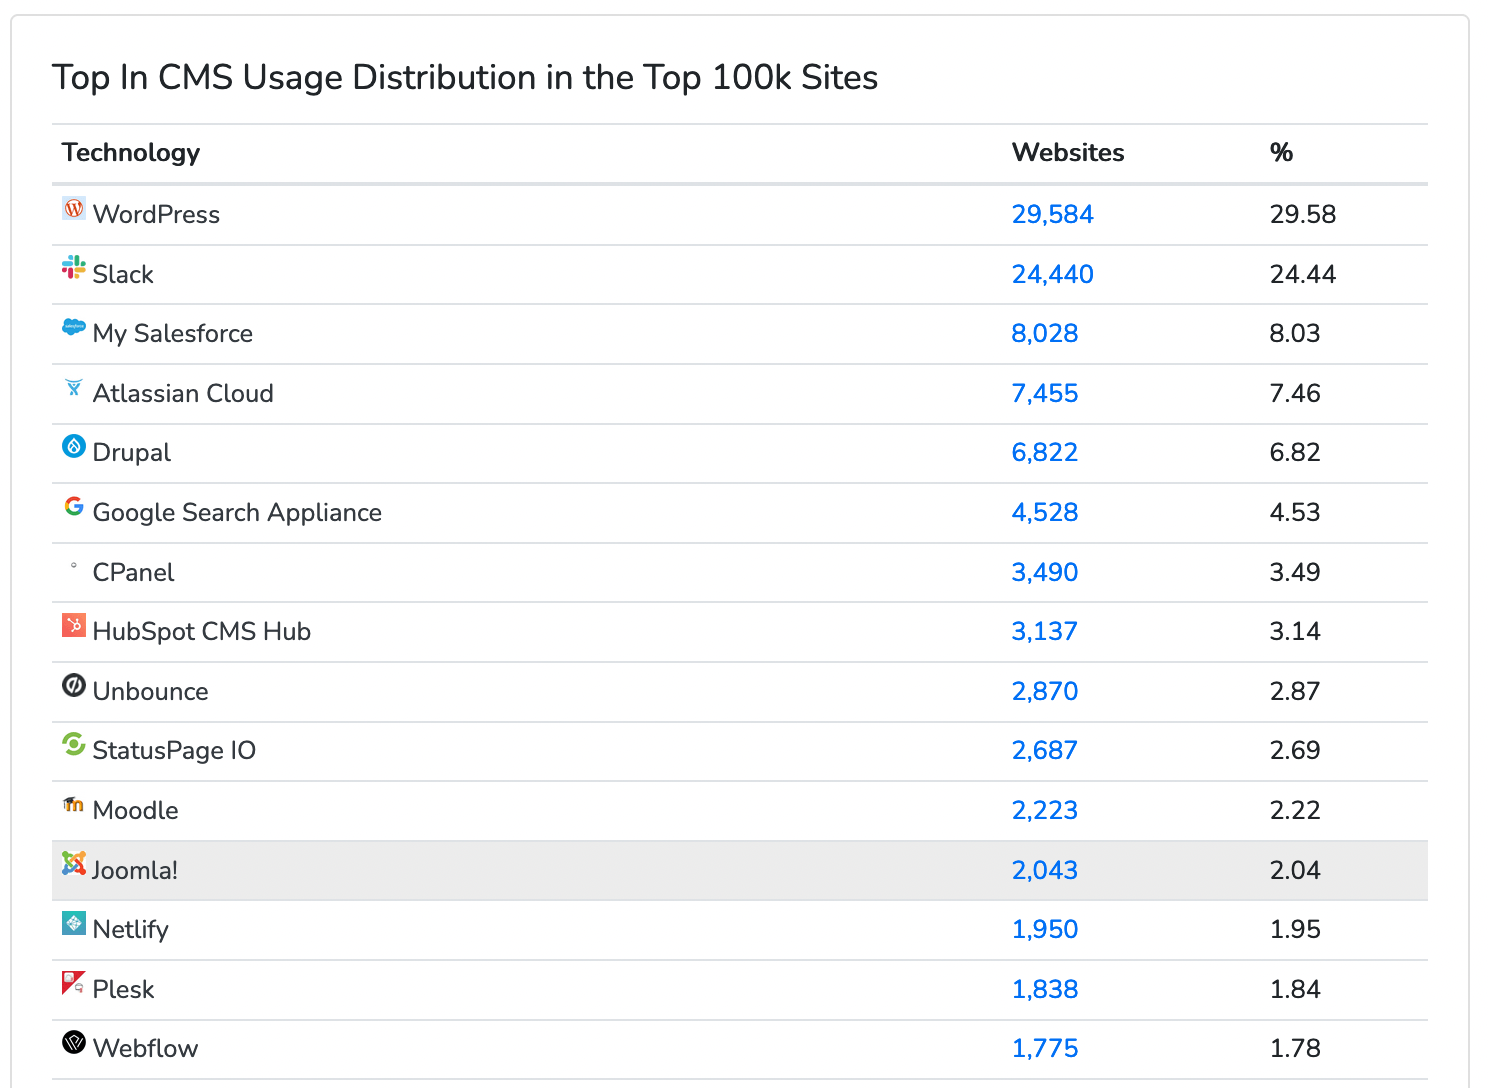Click the WordPress logo icon
This screenshot has width=1488, height=1088.
pyautogui.click(x=74, y=208)
